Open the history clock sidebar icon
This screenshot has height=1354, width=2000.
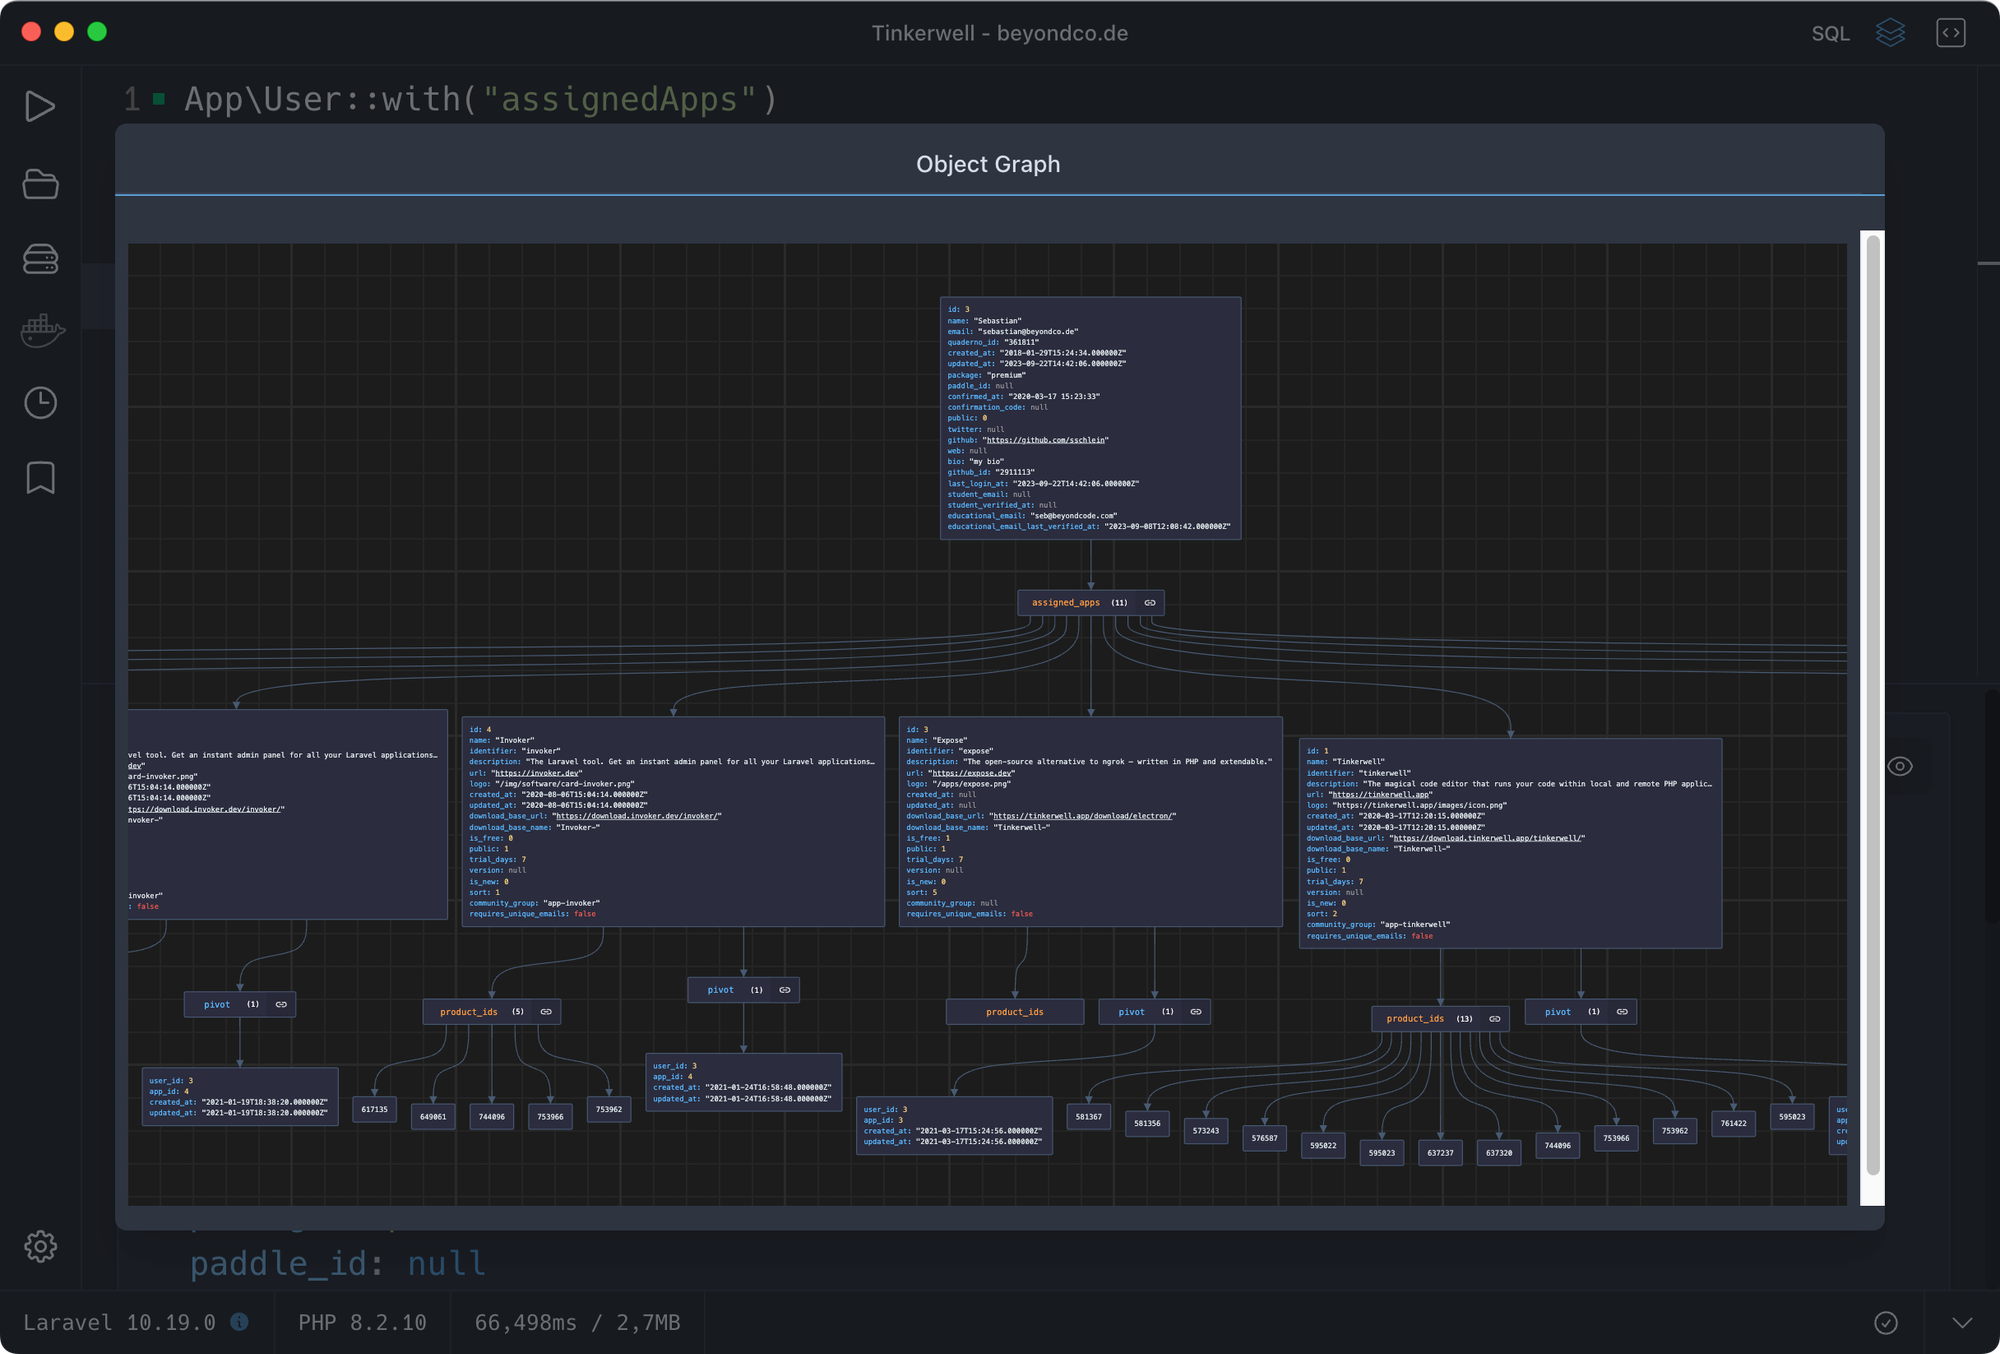click(40, 403)
